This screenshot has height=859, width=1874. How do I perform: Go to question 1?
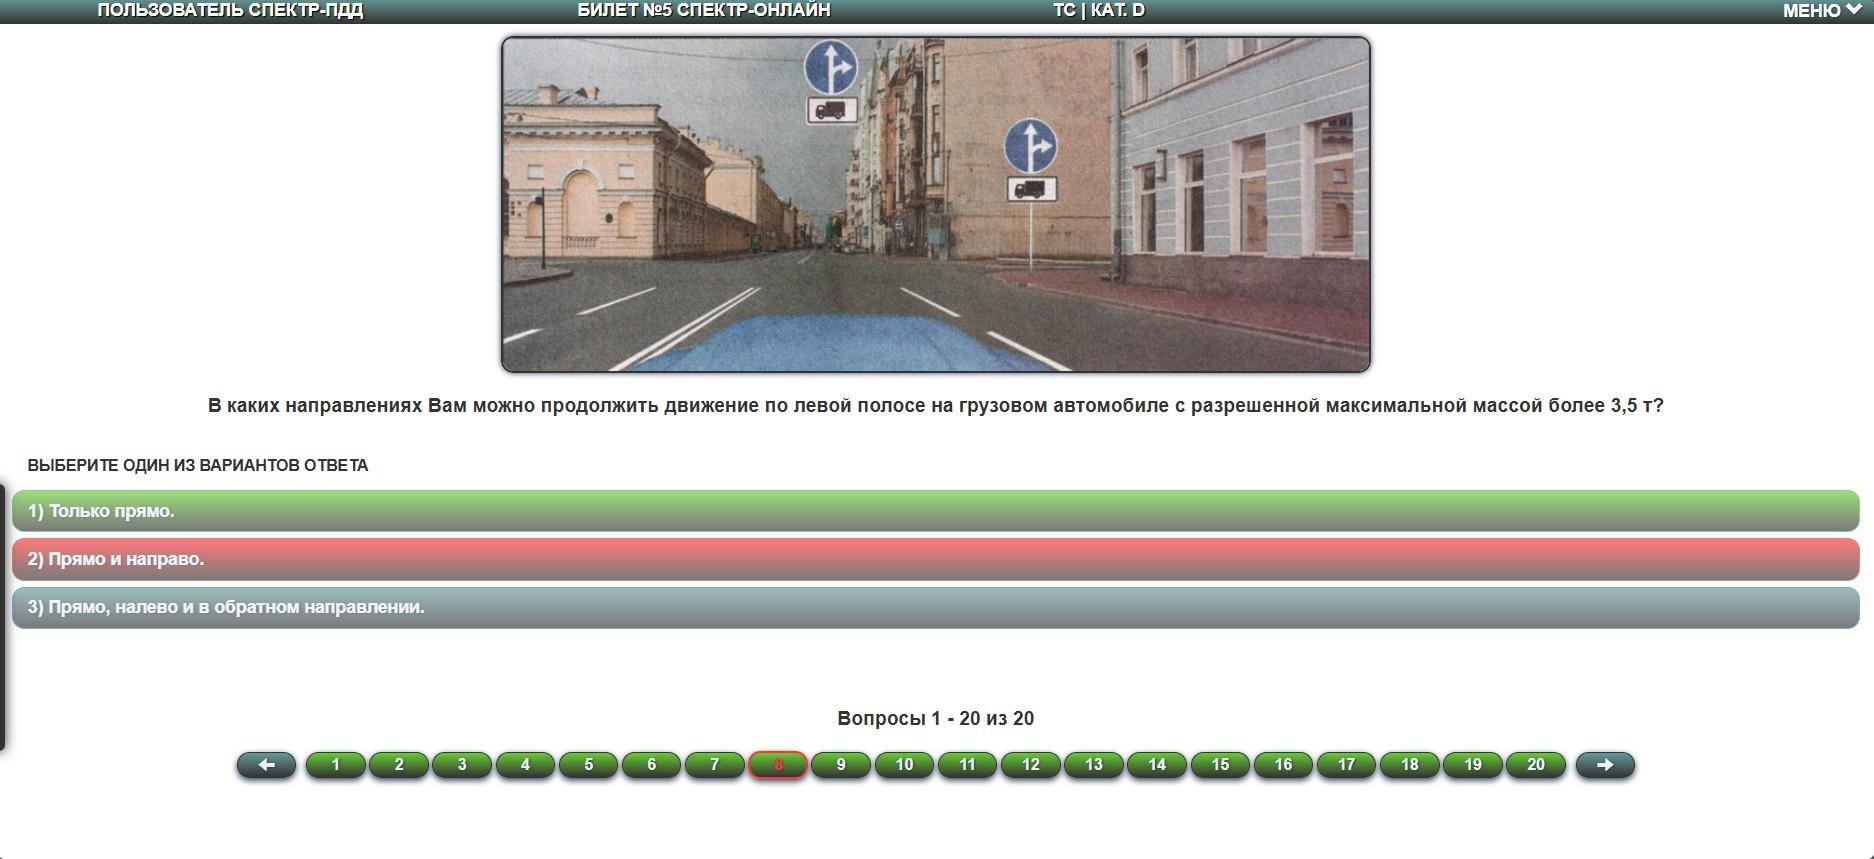(x=335, y=765)
